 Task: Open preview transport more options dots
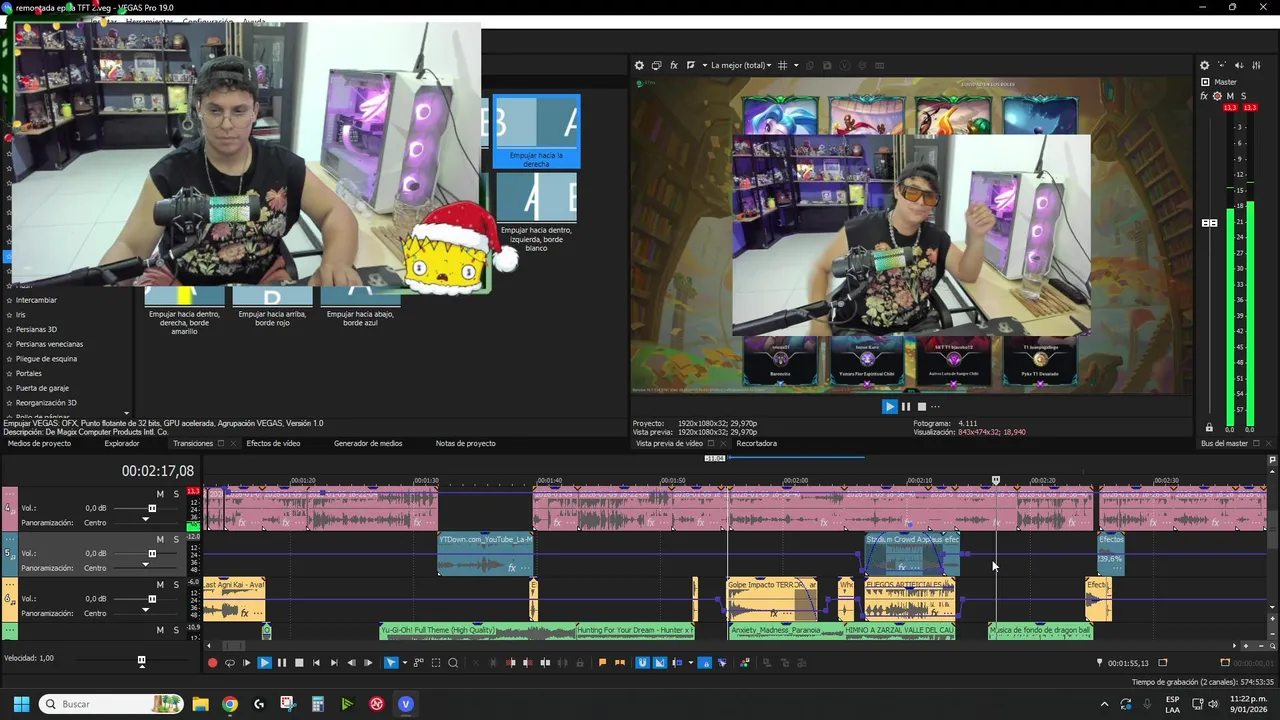click(x=935, y=407)
